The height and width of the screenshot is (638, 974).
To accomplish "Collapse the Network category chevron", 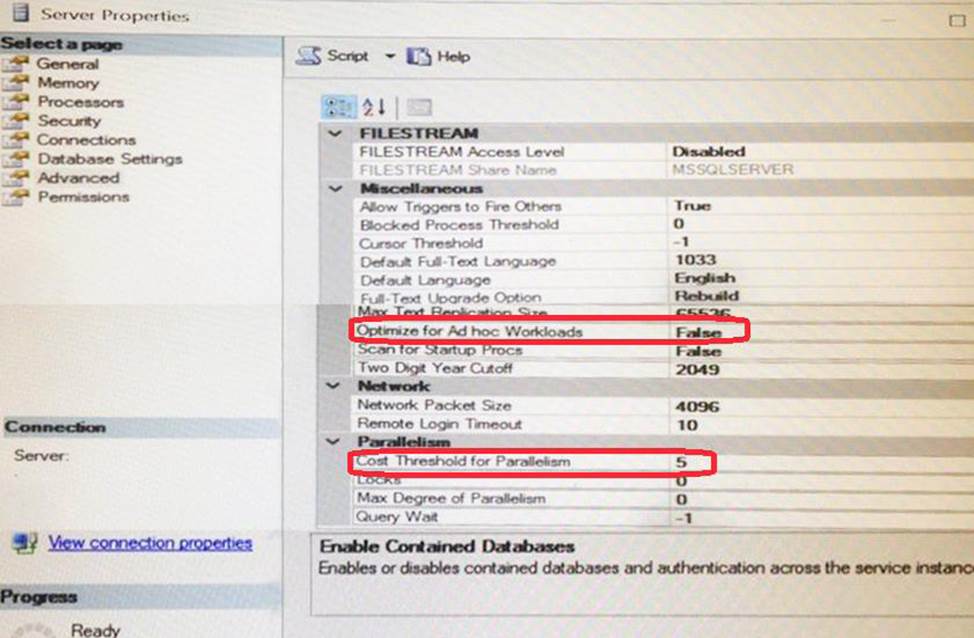I will coord(334,386).
